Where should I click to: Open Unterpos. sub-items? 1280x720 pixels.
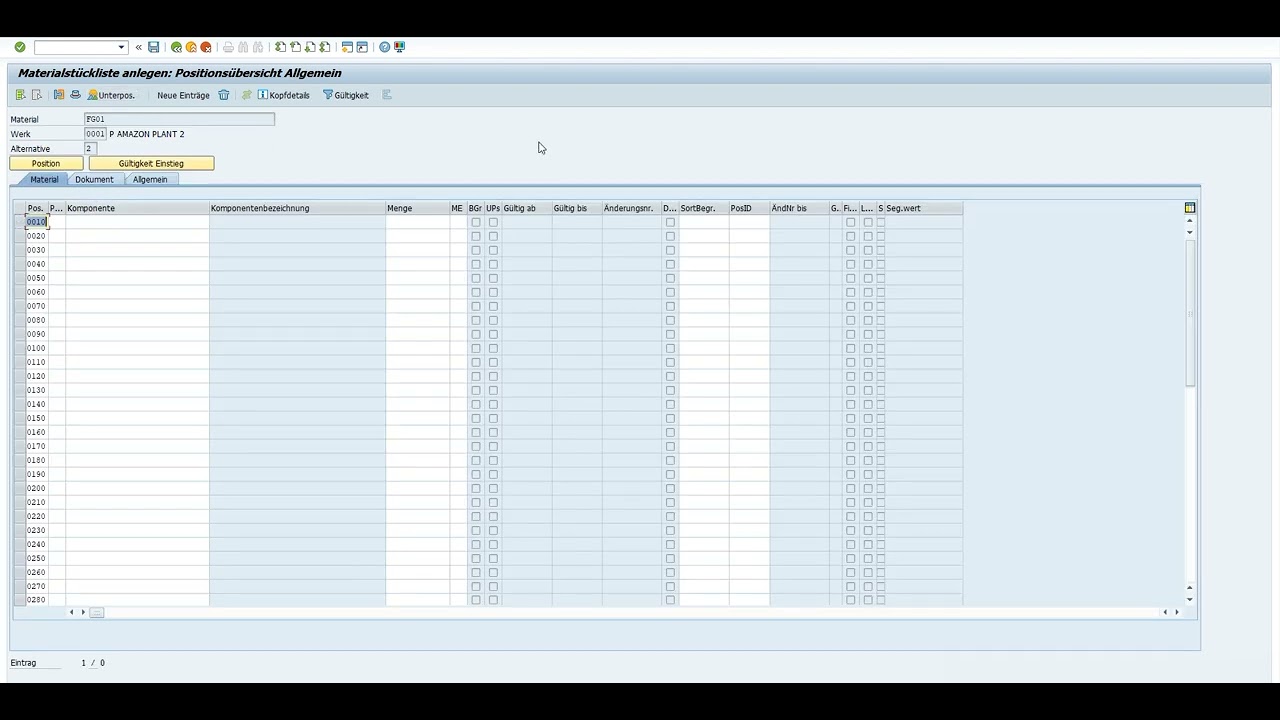pos(111,95)
